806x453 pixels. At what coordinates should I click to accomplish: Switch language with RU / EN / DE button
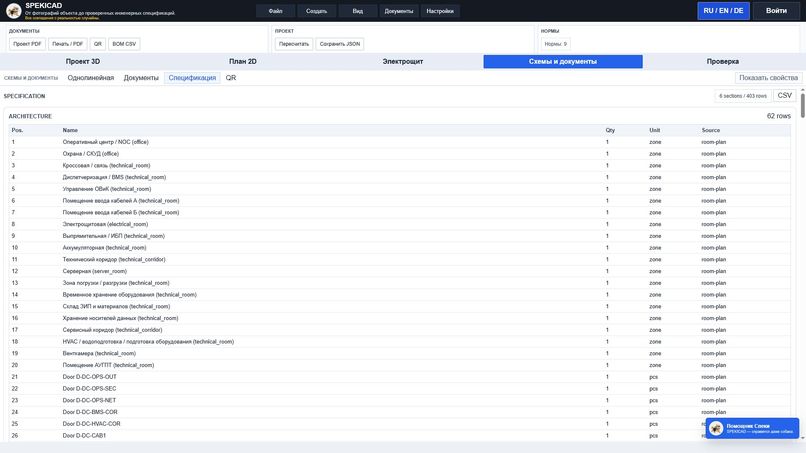click(x=723, y=11)
